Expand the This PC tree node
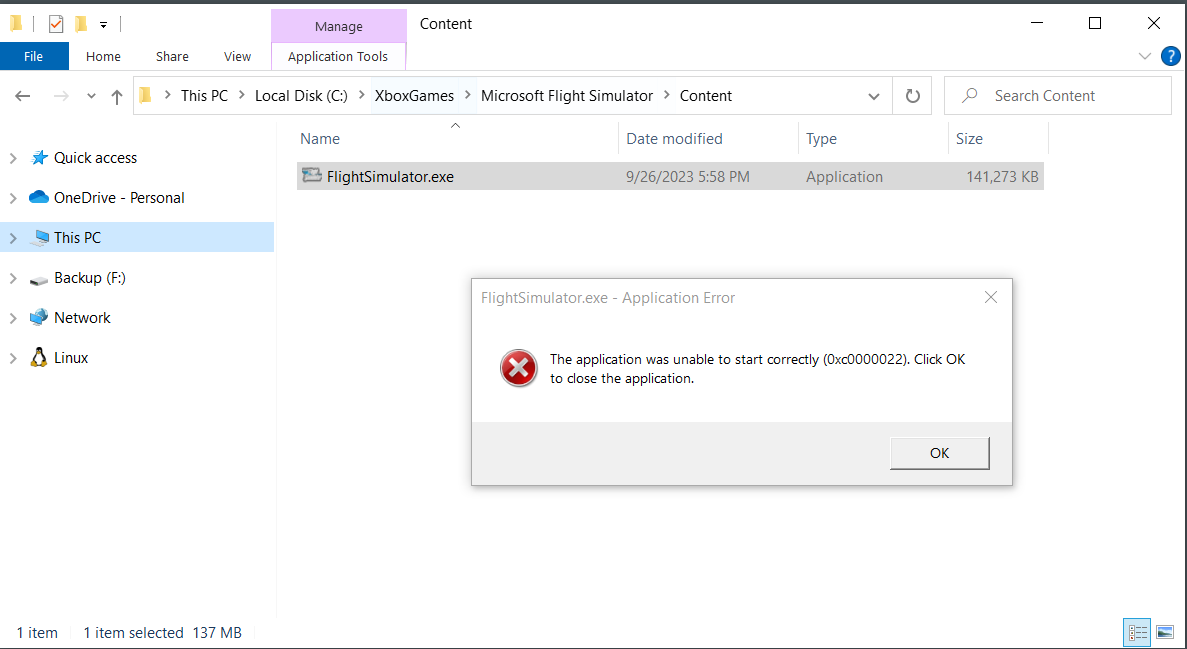 point(13,238)
